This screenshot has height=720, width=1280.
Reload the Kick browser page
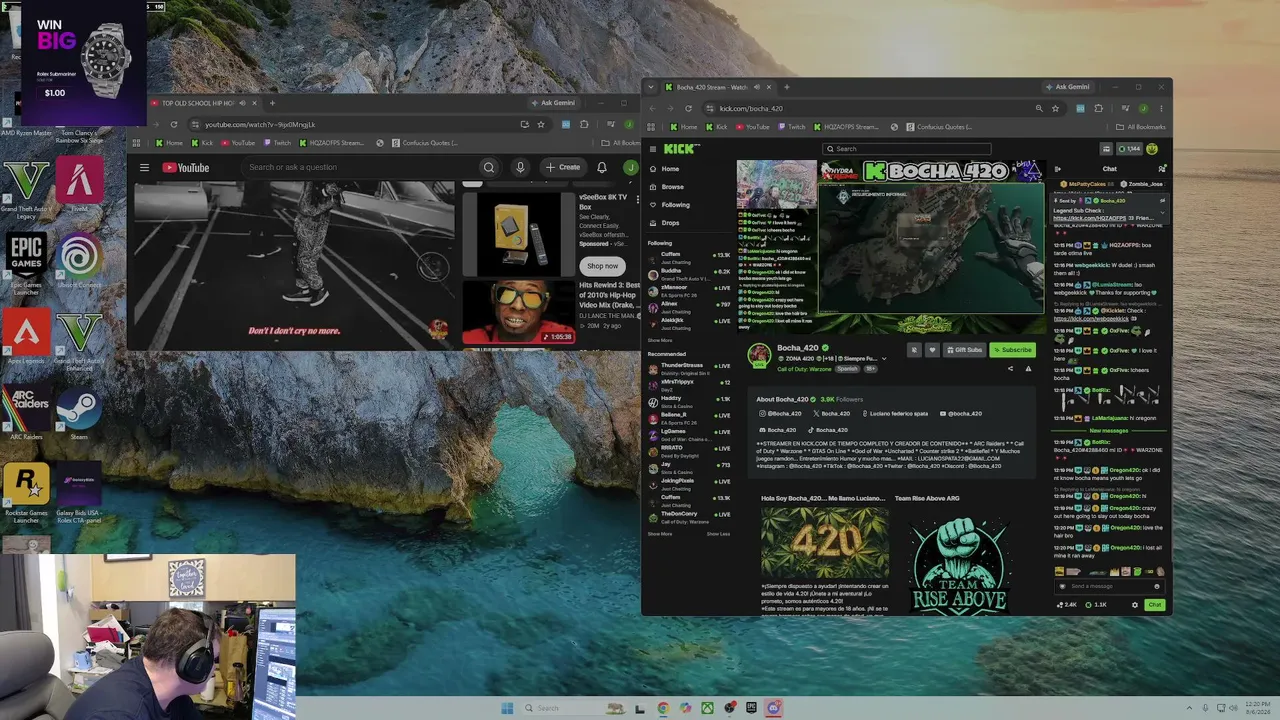[x=688, y=108]
